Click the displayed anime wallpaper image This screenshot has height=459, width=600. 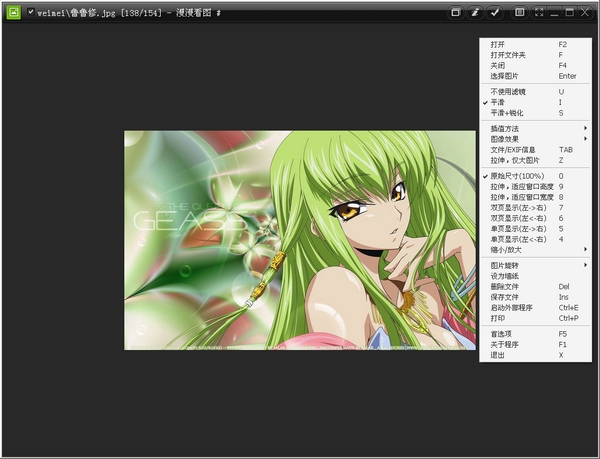pos(300,240)
